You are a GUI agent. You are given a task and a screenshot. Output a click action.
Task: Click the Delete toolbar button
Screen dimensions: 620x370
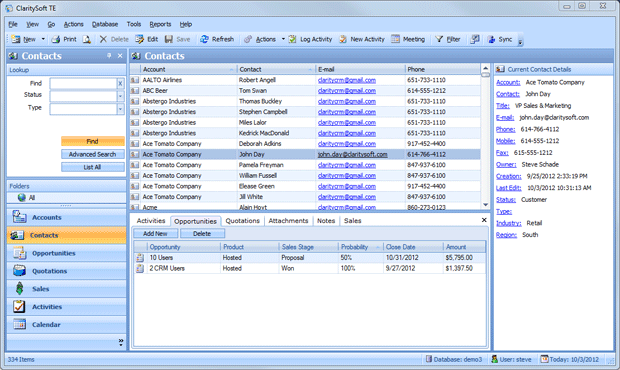[114, 39]
